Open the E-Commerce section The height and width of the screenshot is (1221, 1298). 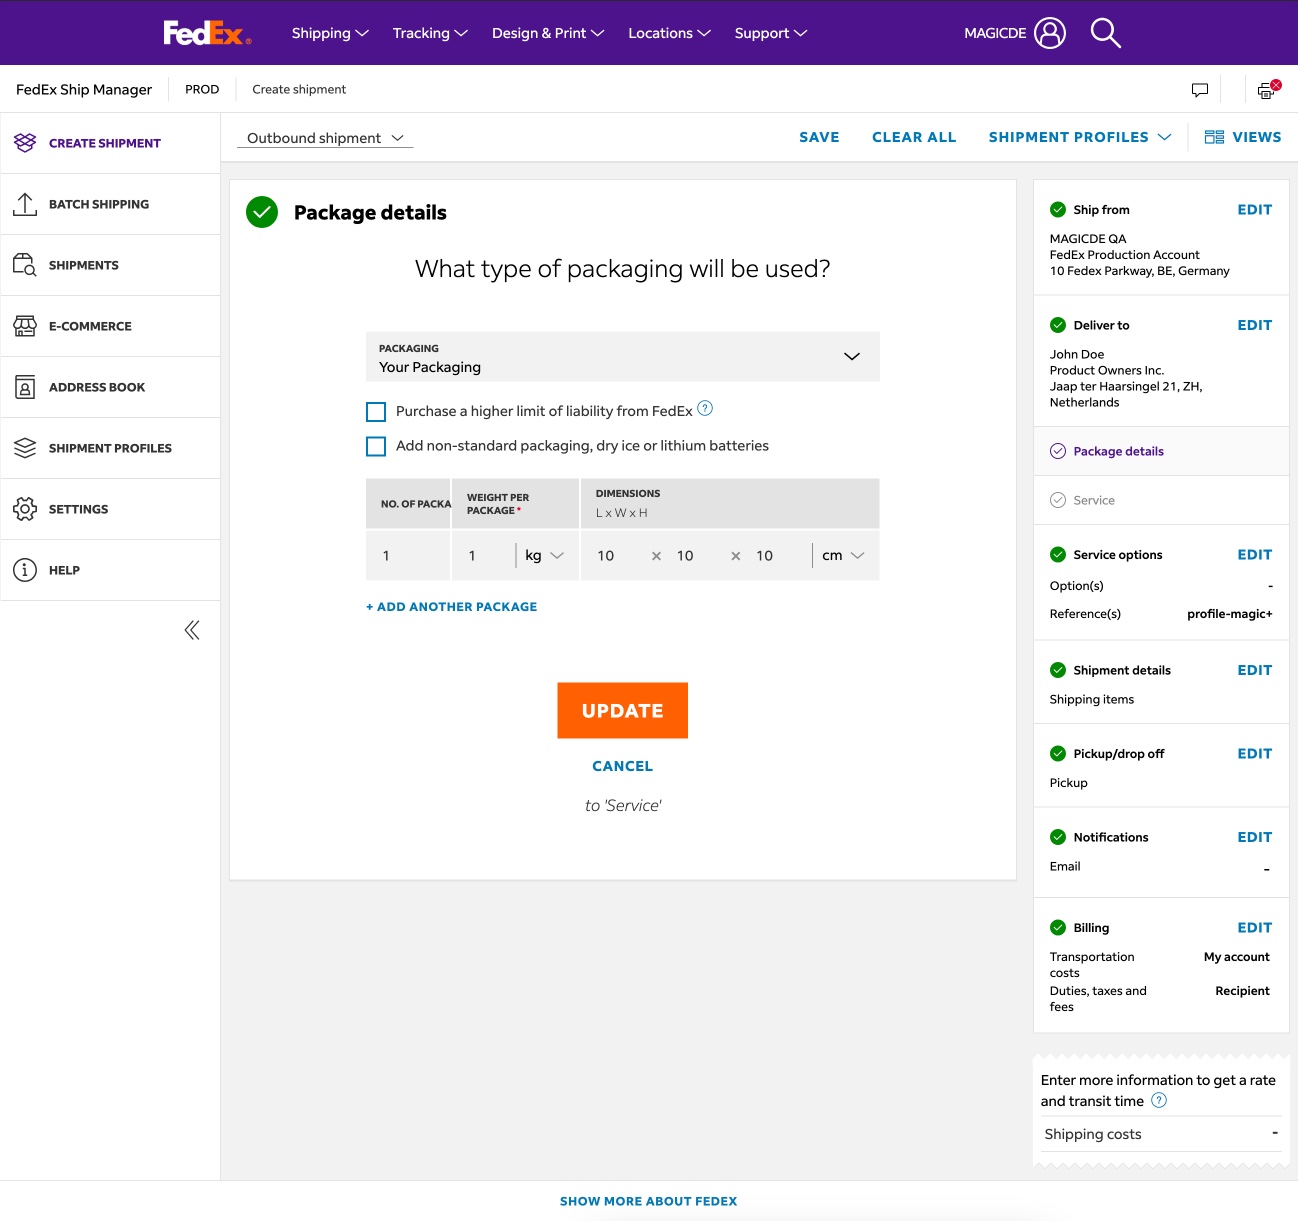tap(25, 325)
